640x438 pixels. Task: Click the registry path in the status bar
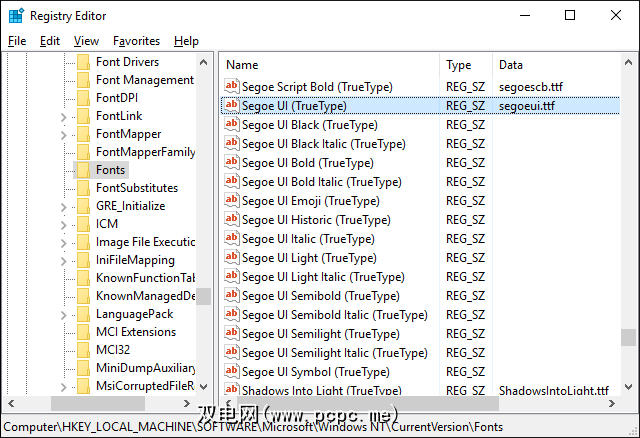tap(253, 427)
